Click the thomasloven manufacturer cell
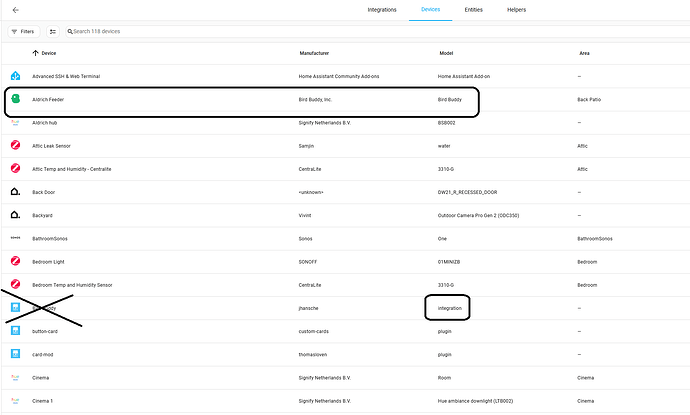The width and height of the screenshot is (690, 415). 313,355
